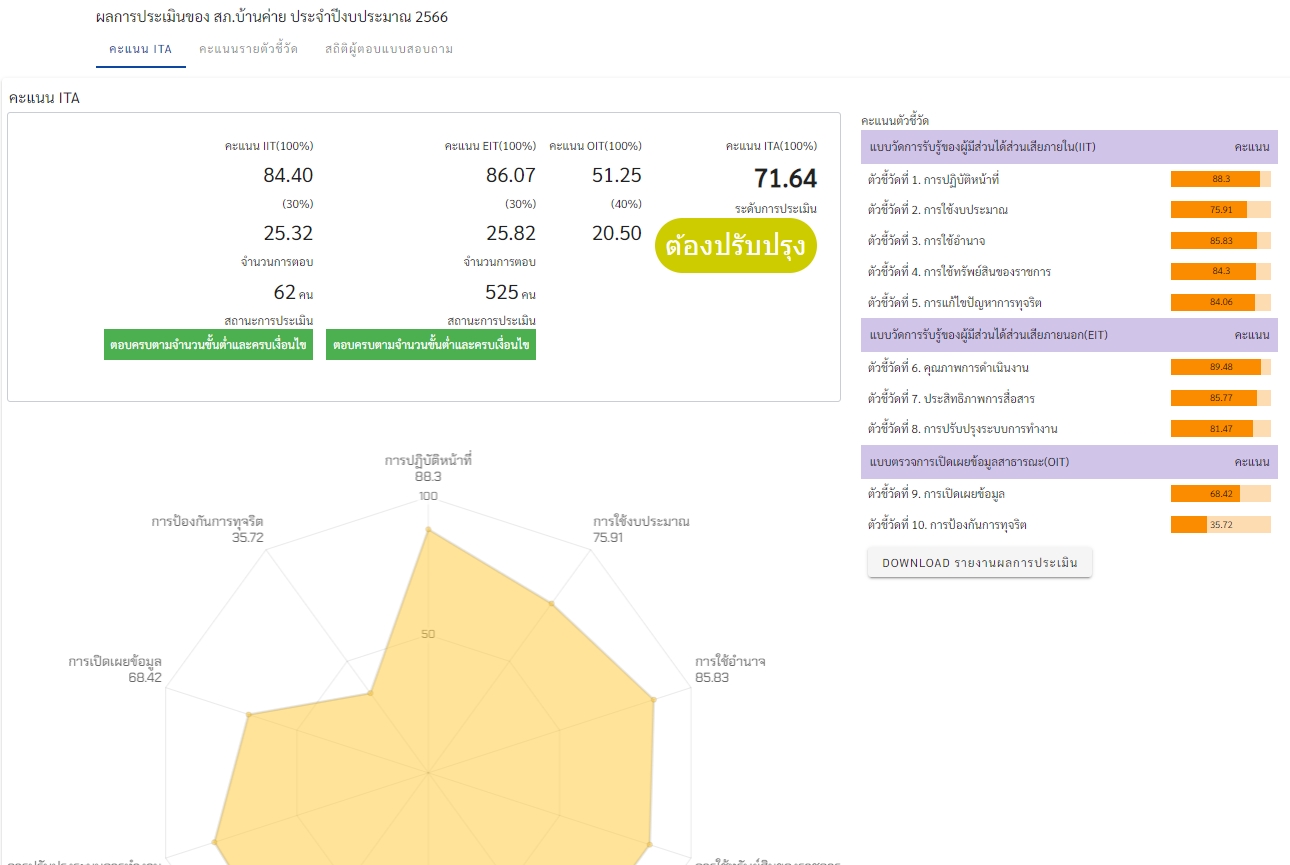Click the การใช้อำนาจ label on radar chart
The image size is (1290, 865).
[730, 662]
